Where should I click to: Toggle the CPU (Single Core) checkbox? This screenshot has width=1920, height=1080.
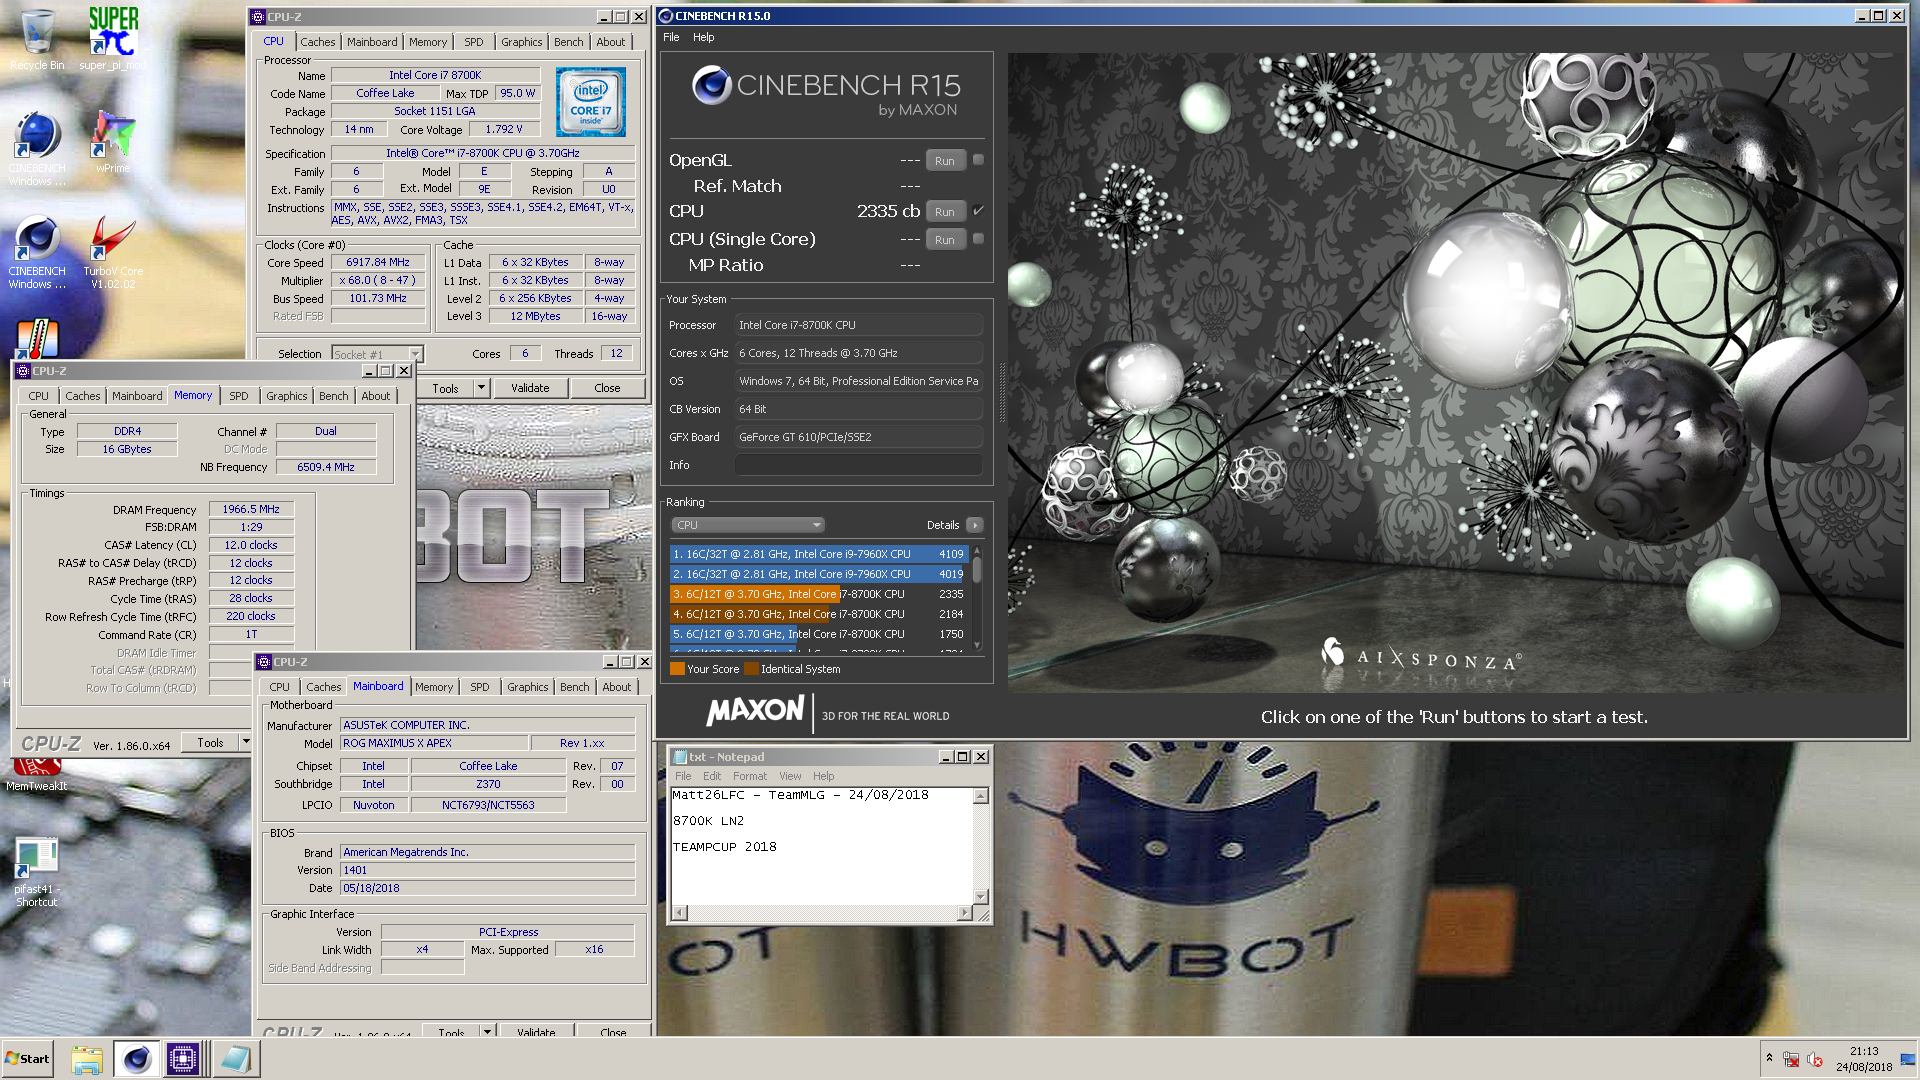click(978, 239)
